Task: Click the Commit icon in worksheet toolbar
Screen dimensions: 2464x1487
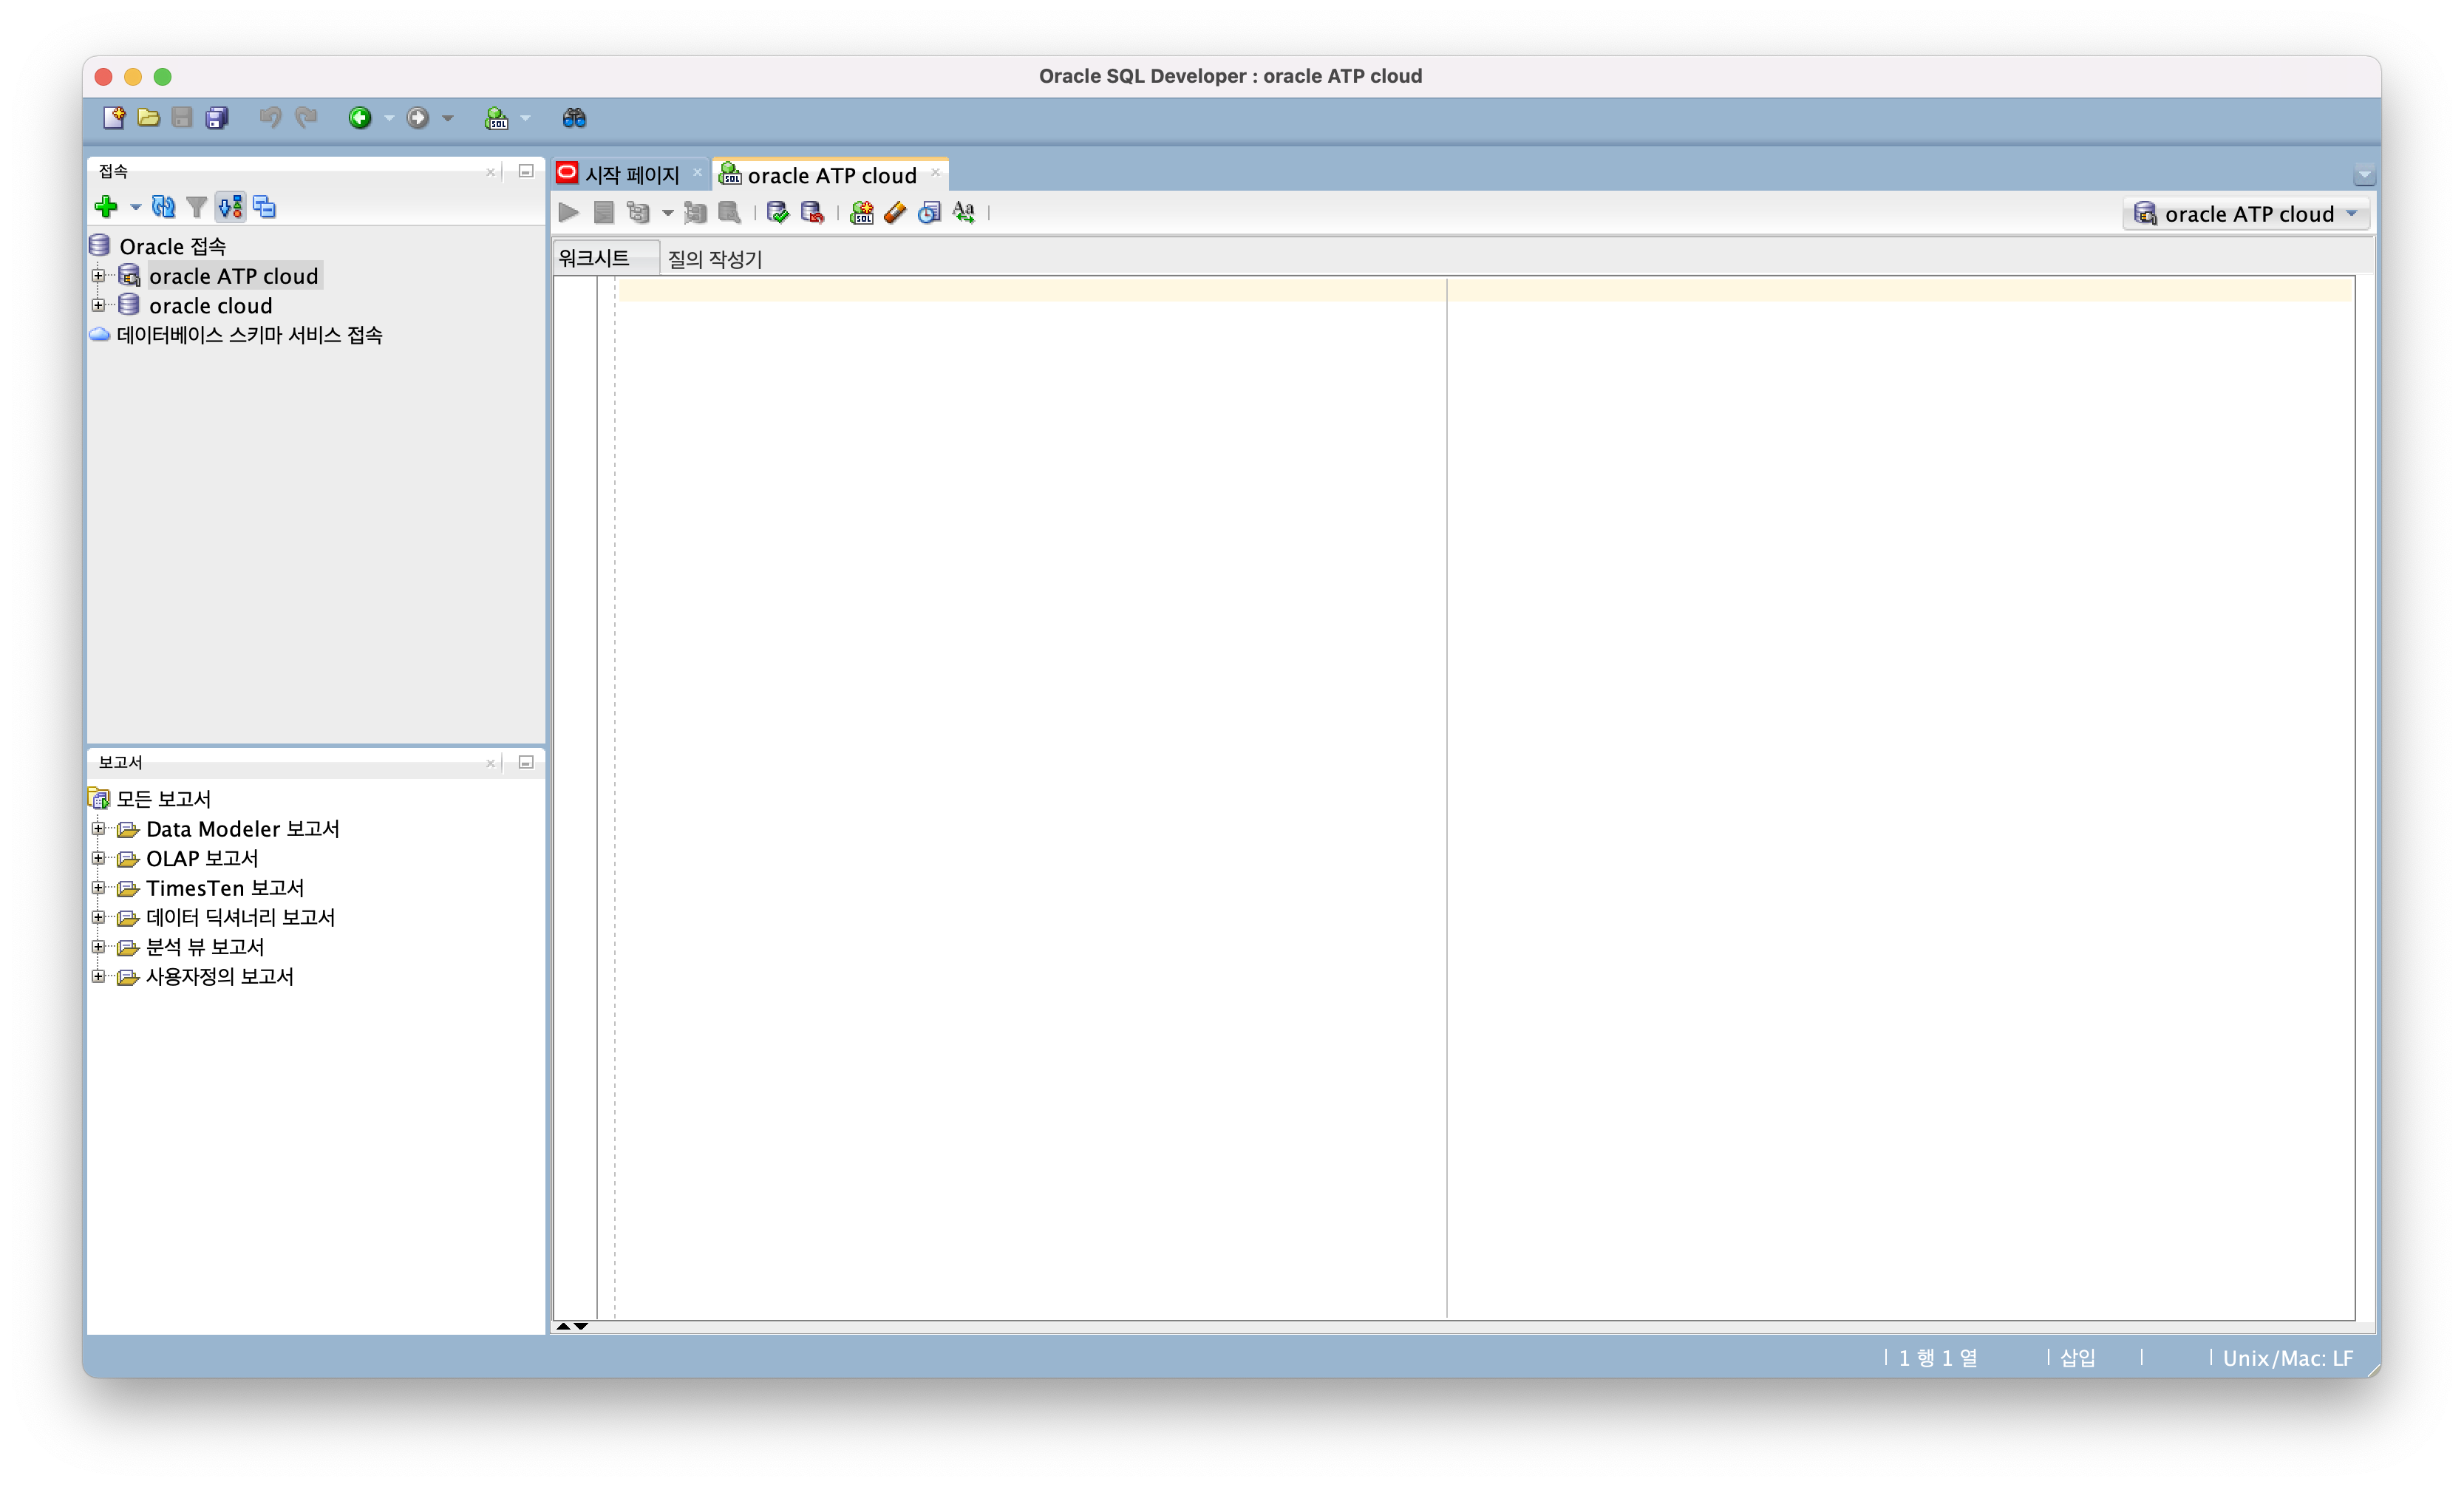Action: (x=777, y=212)
